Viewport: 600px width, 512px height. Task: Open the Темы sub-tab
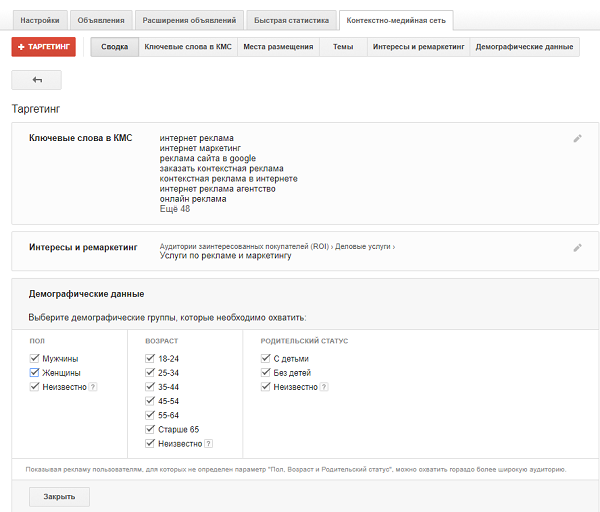point(343,47)
